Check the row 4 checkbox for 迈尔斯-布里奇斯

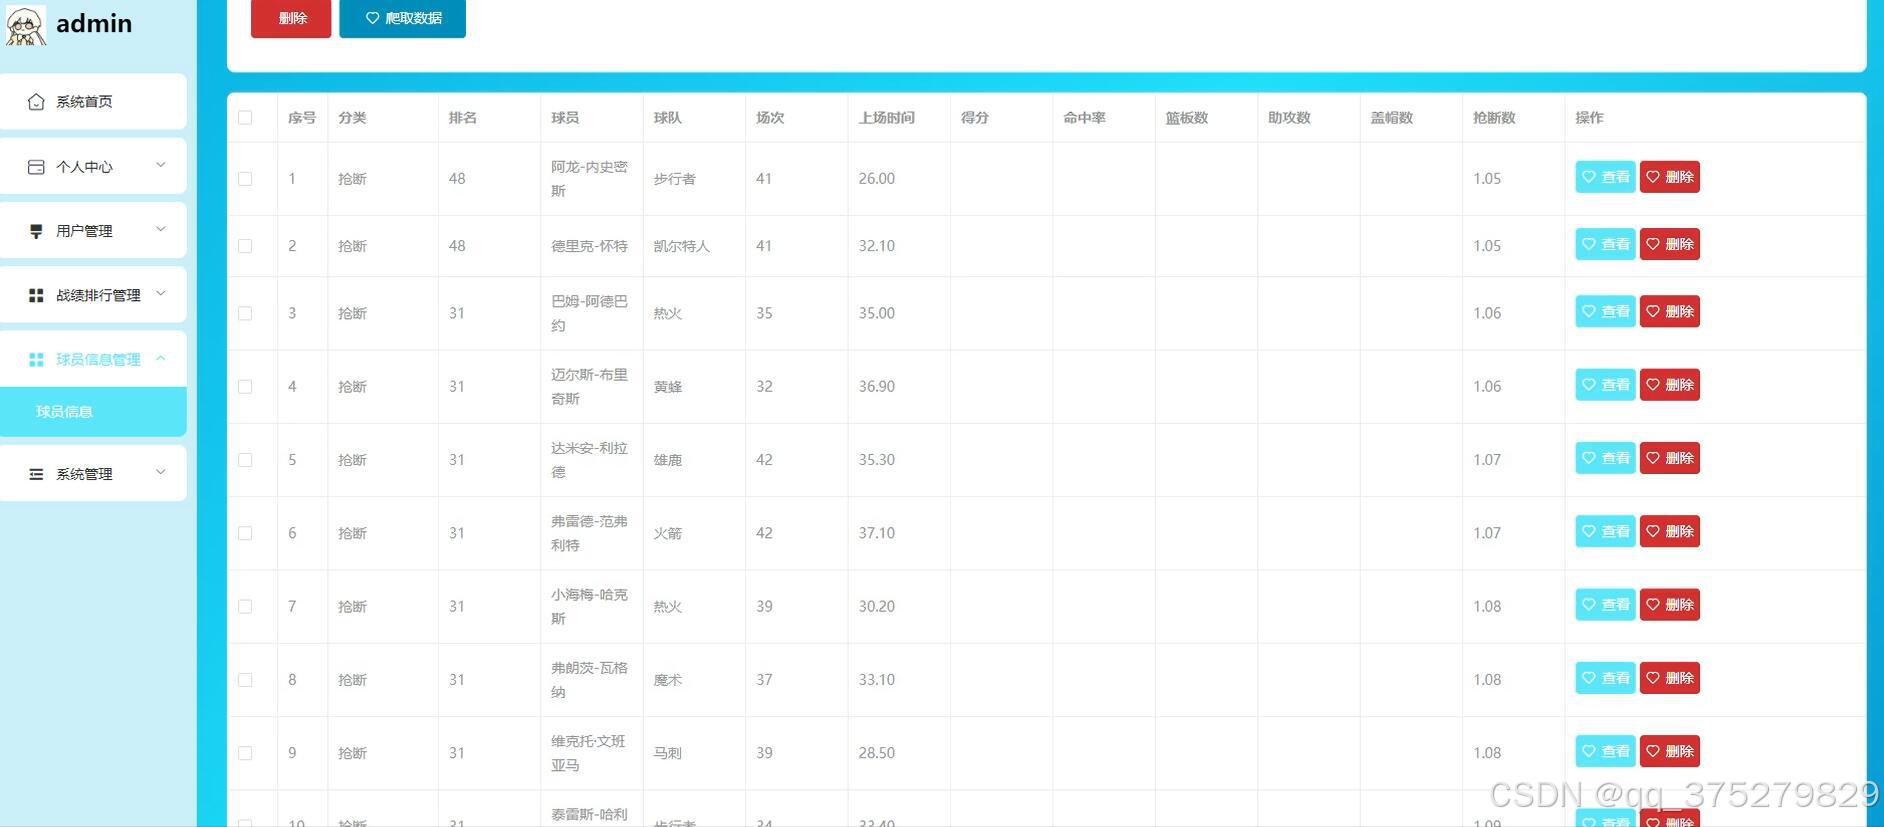tap(245, 386)
